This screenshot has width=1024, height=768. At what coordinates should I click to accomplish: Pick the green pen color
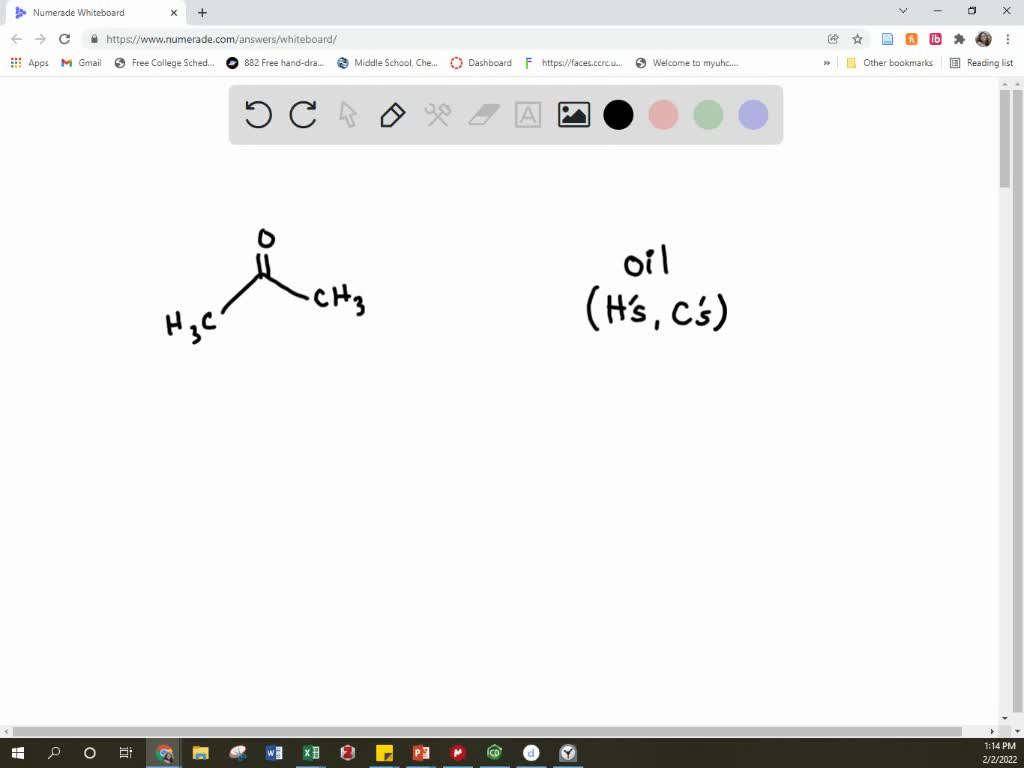point(708,115)
